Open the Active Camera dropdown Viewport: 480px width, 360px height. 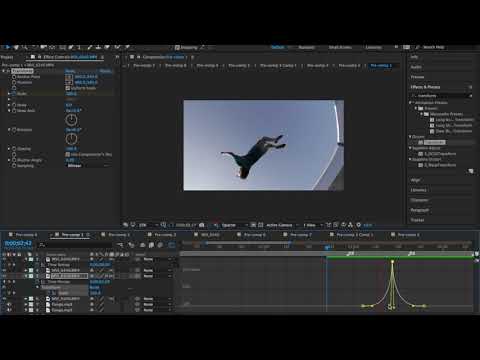tap(282, 225)
